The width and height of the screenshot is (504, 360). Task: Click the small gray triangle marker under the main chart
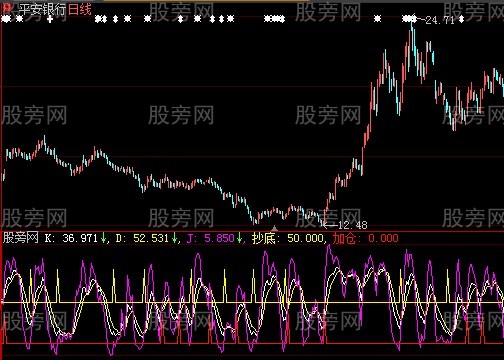274,228
